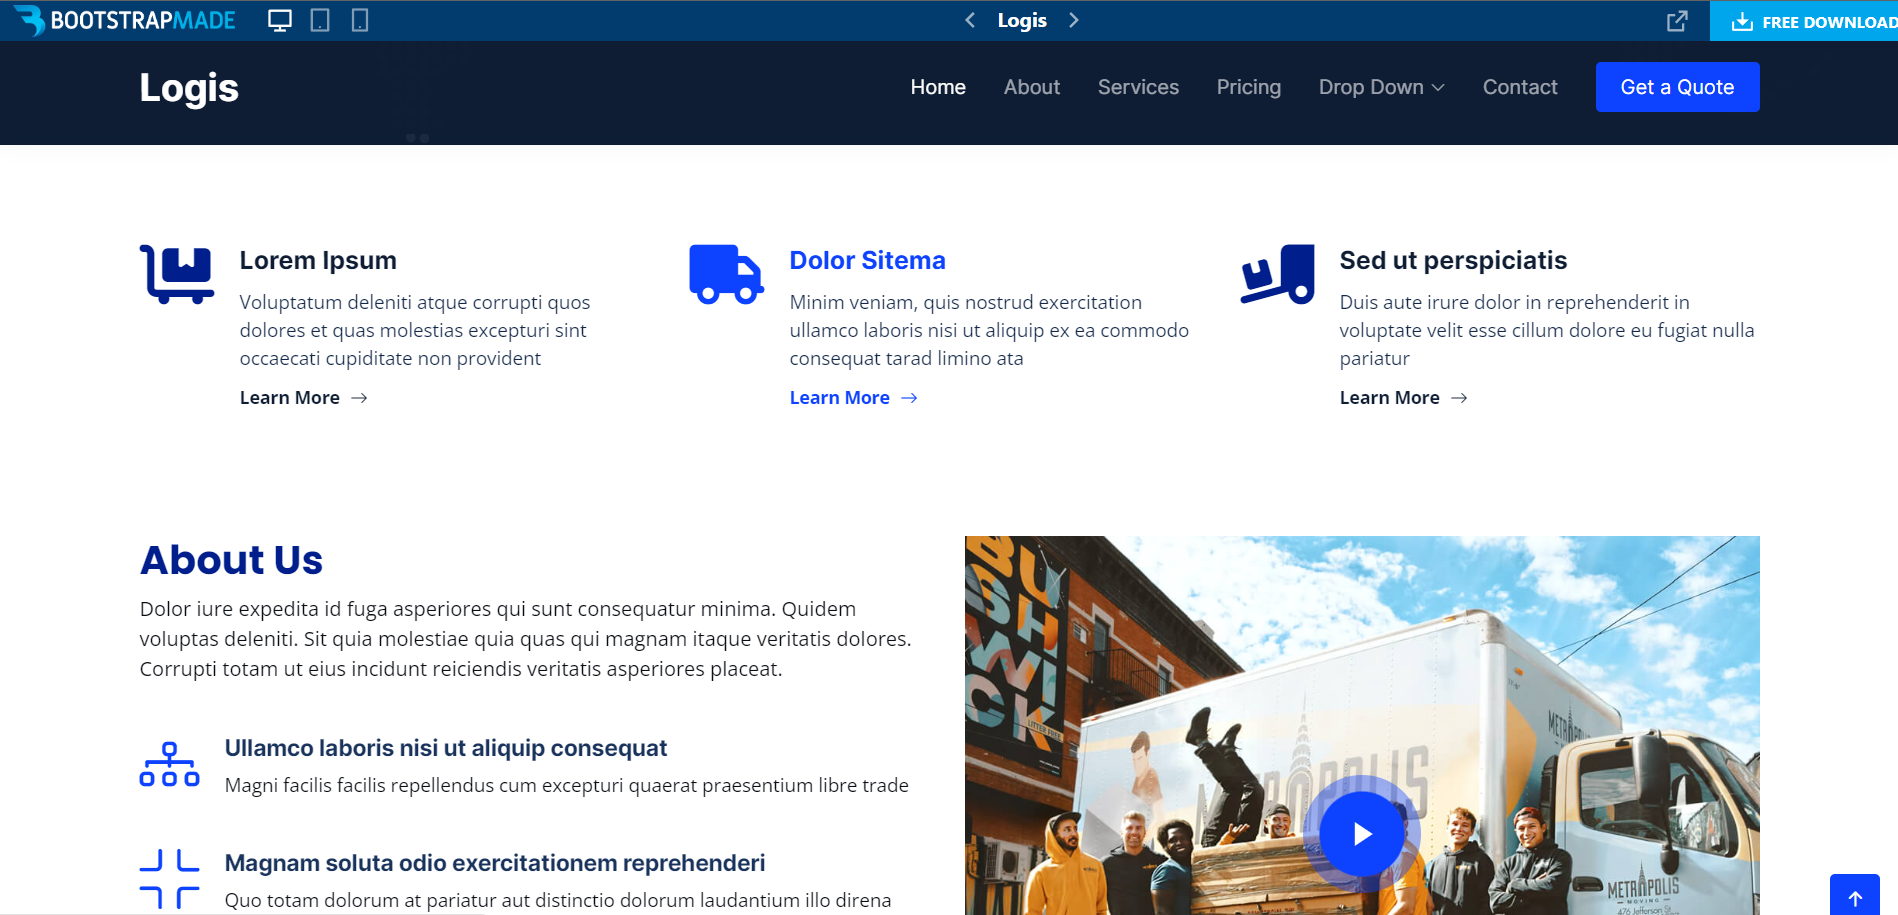Expand the Drop Down navigation menu

click(1381, 87)
